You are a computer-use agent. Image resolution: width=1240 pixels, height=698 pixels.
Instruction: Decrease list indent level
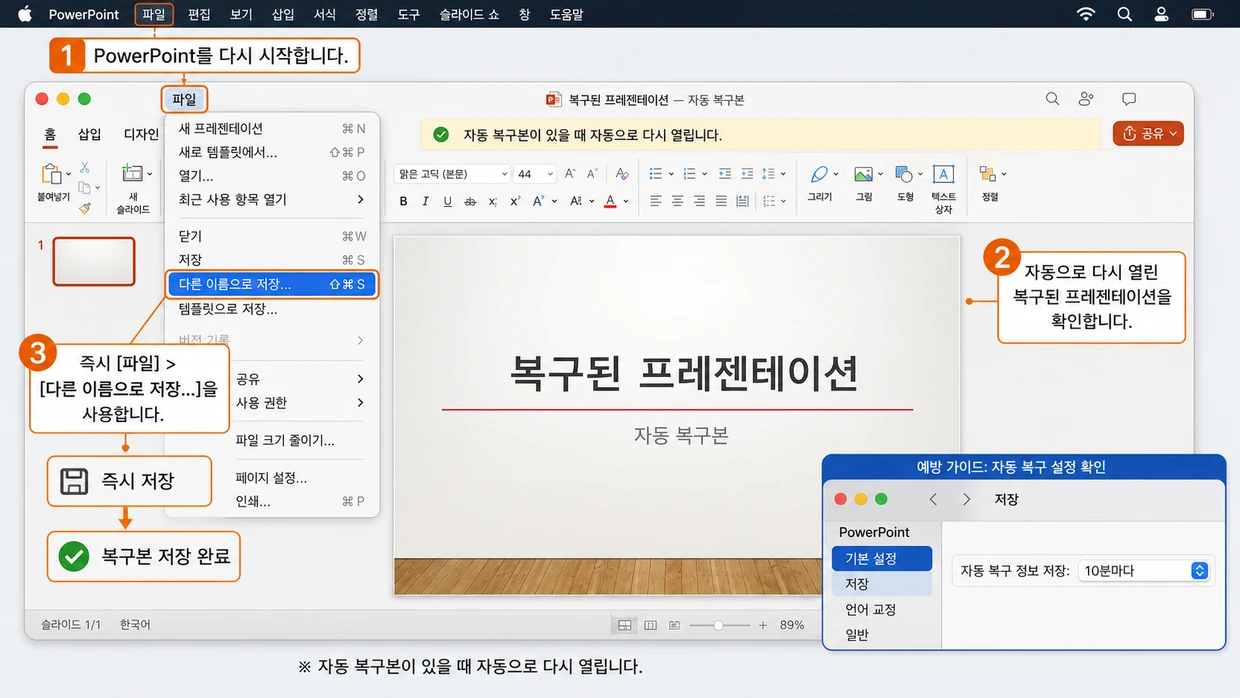[x=725, y=174]
